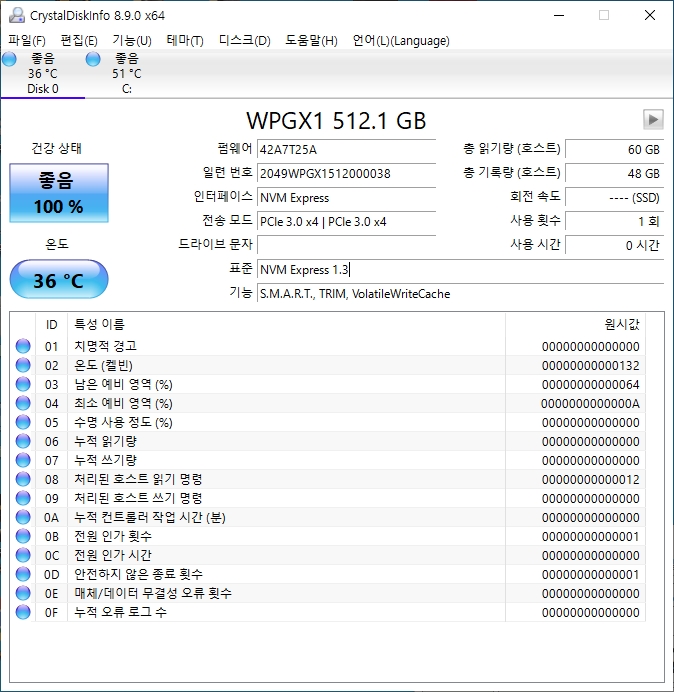Select the 치명적 경고 attribute row

tap(328, 346)
